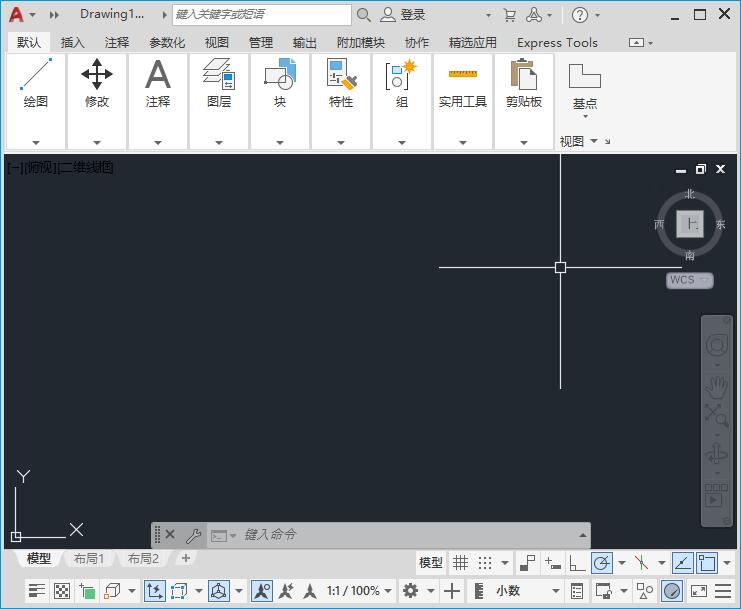Viewport: 741px width, 609px height.
Task: Open the 布局1 layout tab
Action: [x=89, y=559]
